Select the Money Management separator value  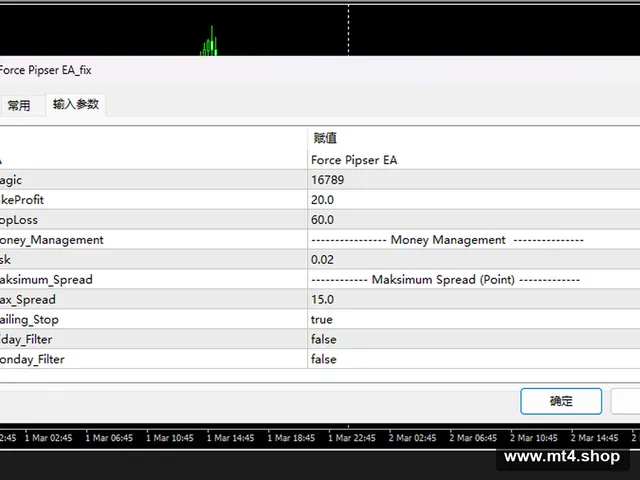pos(473,240)
